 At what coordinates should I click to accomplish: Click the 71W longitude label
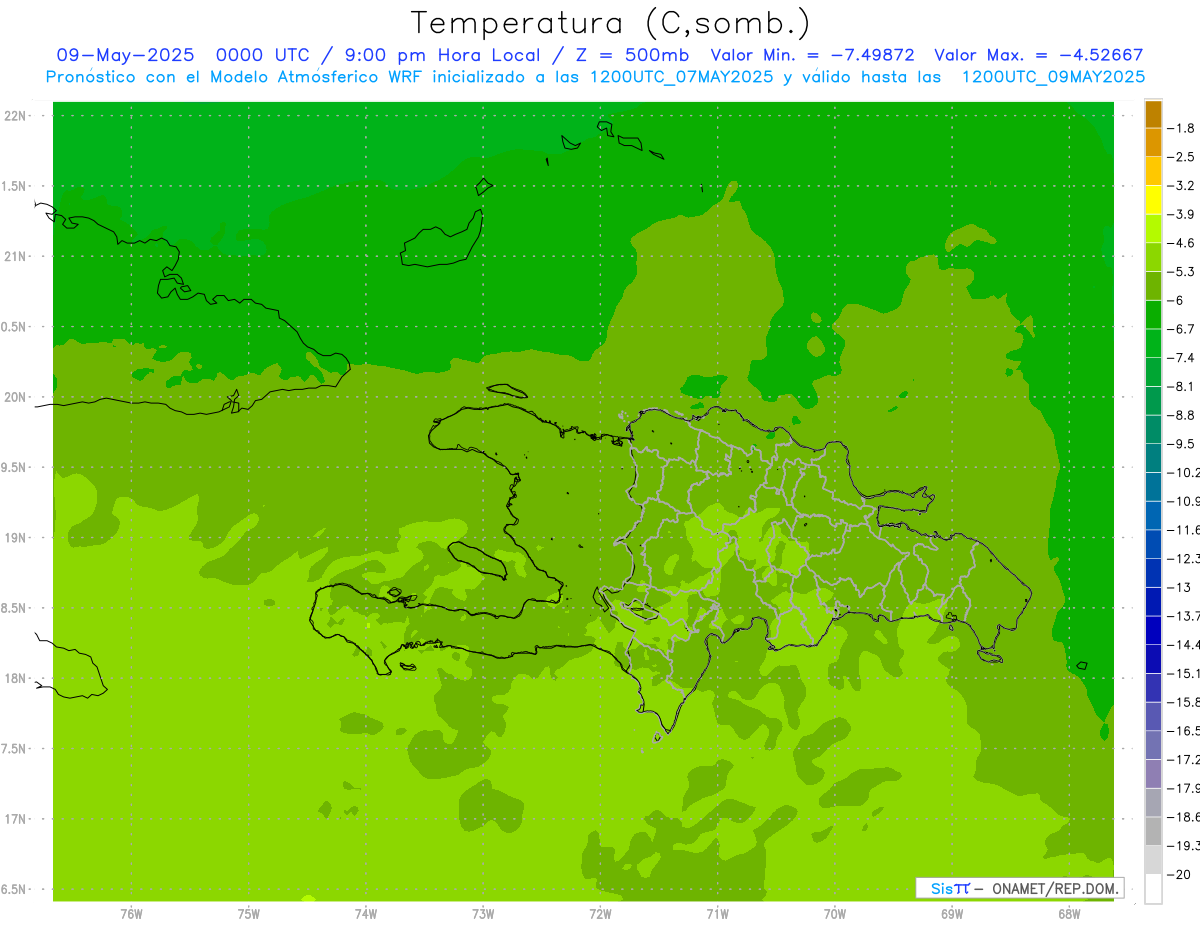[x=717, y=914]
